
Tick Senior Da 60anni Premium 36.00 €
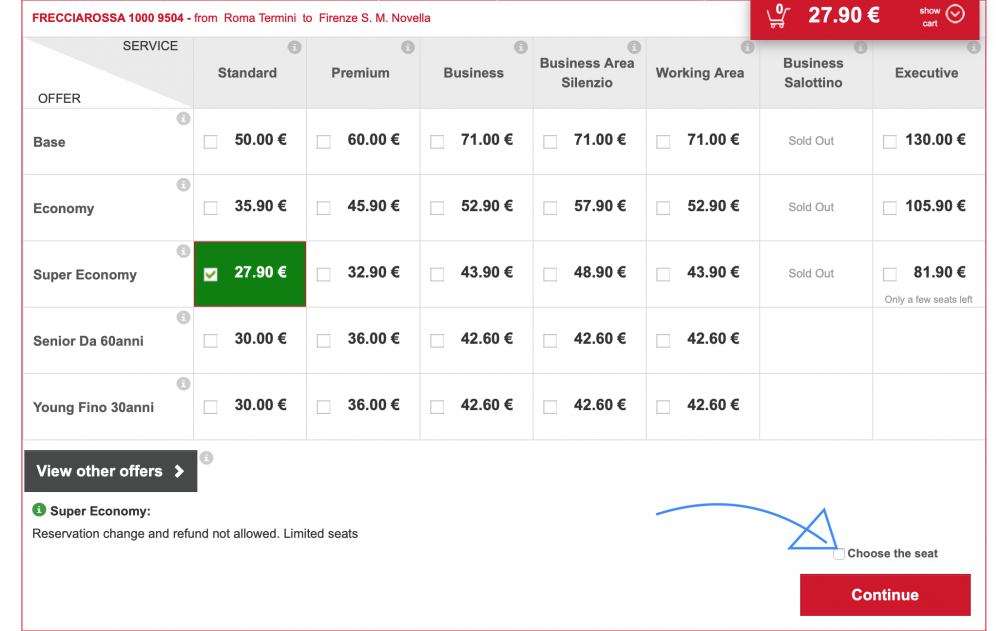pyautogui.click(x=324, y=341)
